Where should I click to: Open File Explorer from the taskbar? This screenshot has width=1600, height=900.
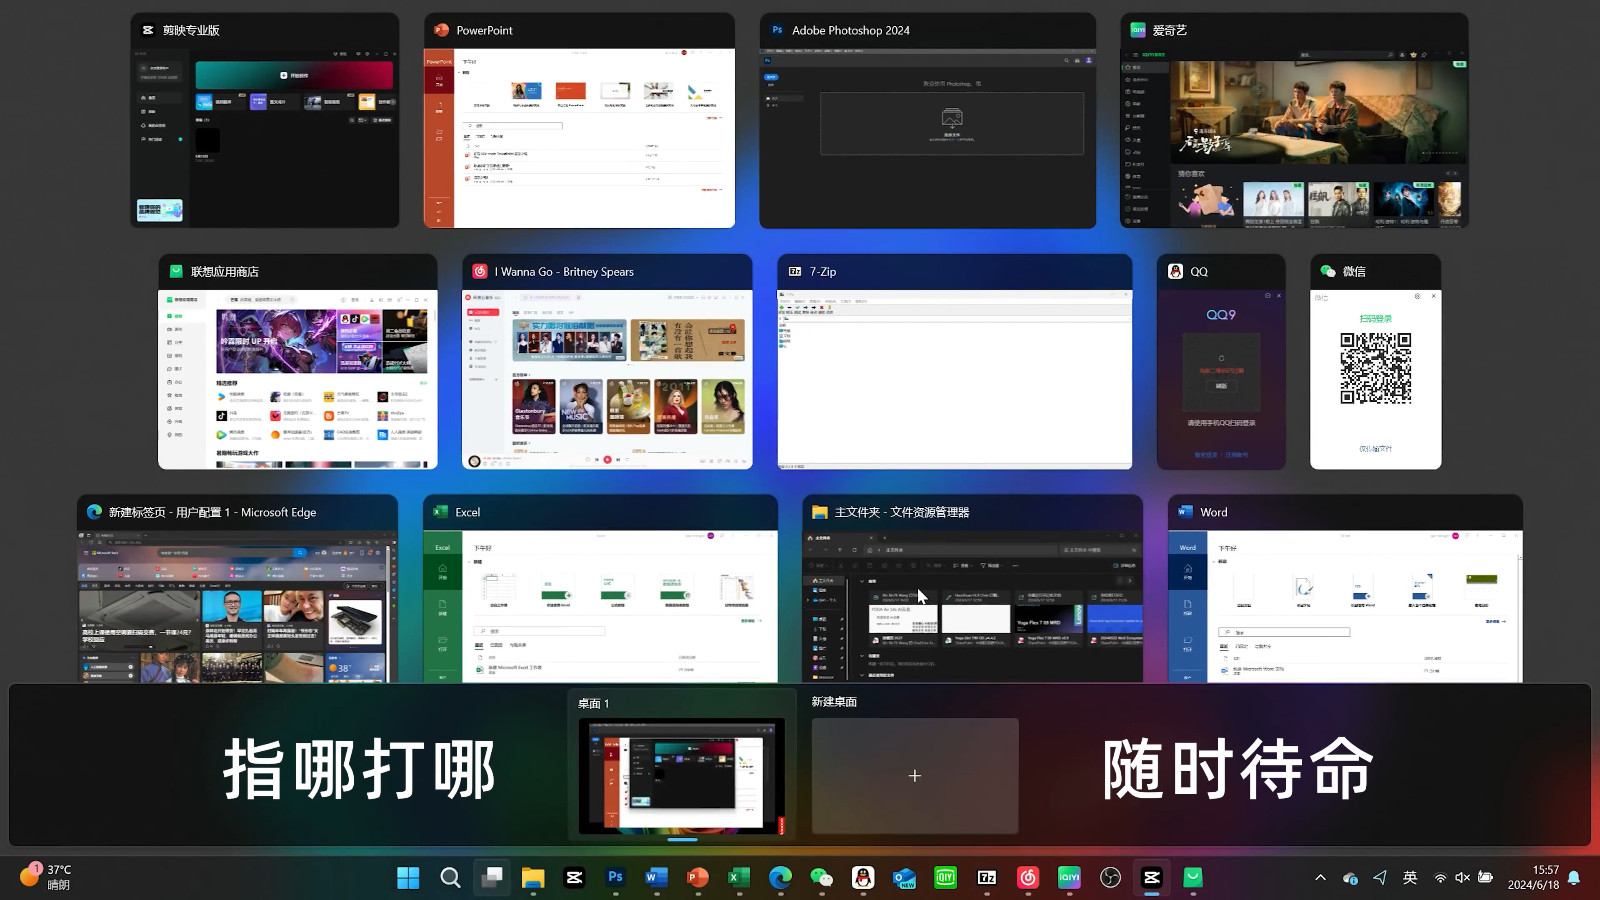[533, 878]
